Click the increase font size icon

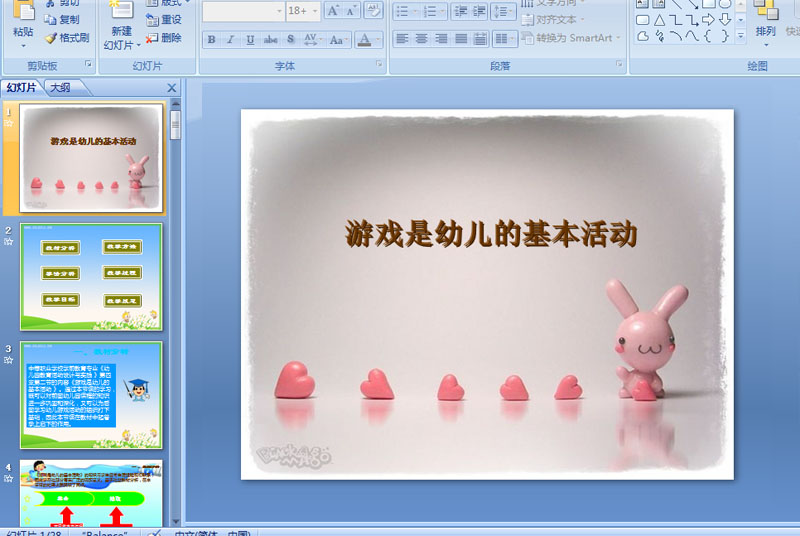coord(334,11)
